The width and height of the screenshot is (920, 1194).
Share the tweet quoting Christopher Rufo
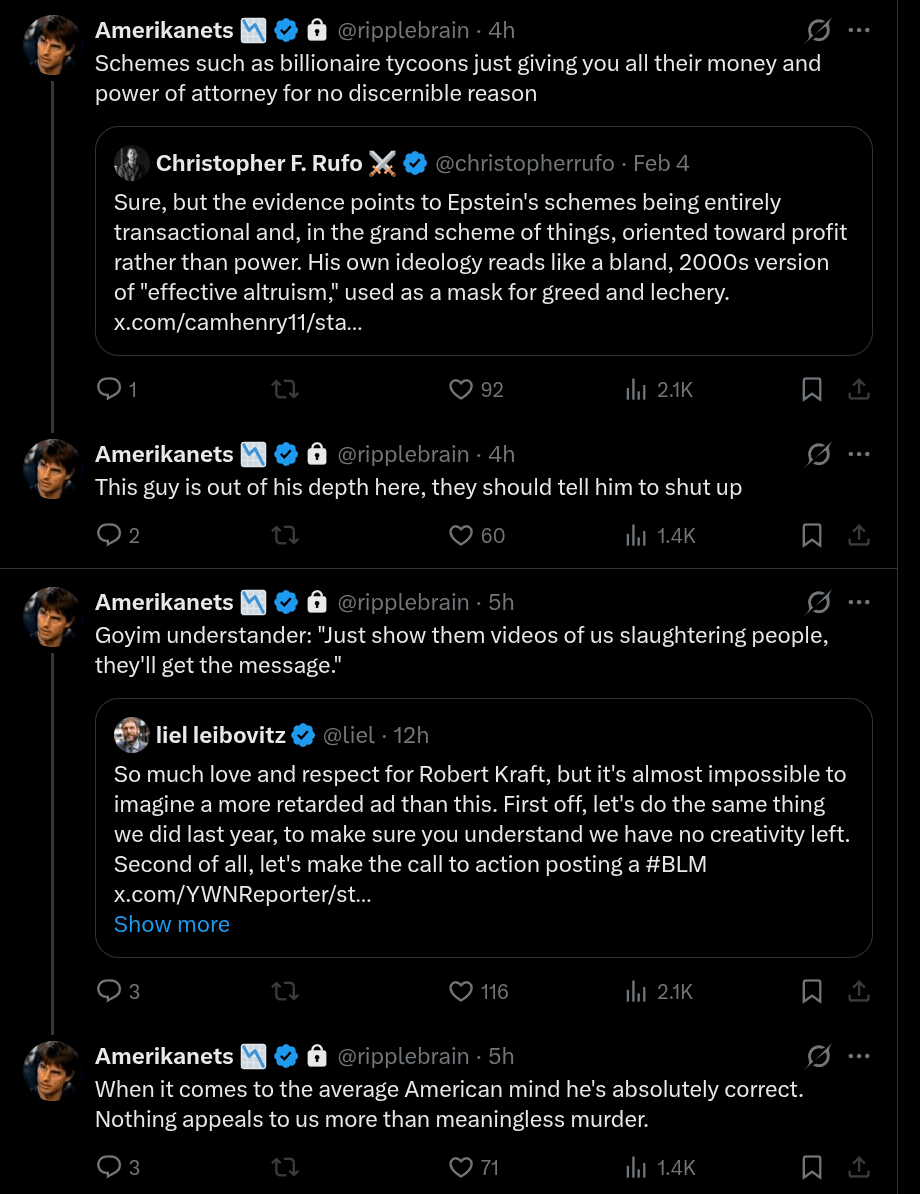[858, 389]
